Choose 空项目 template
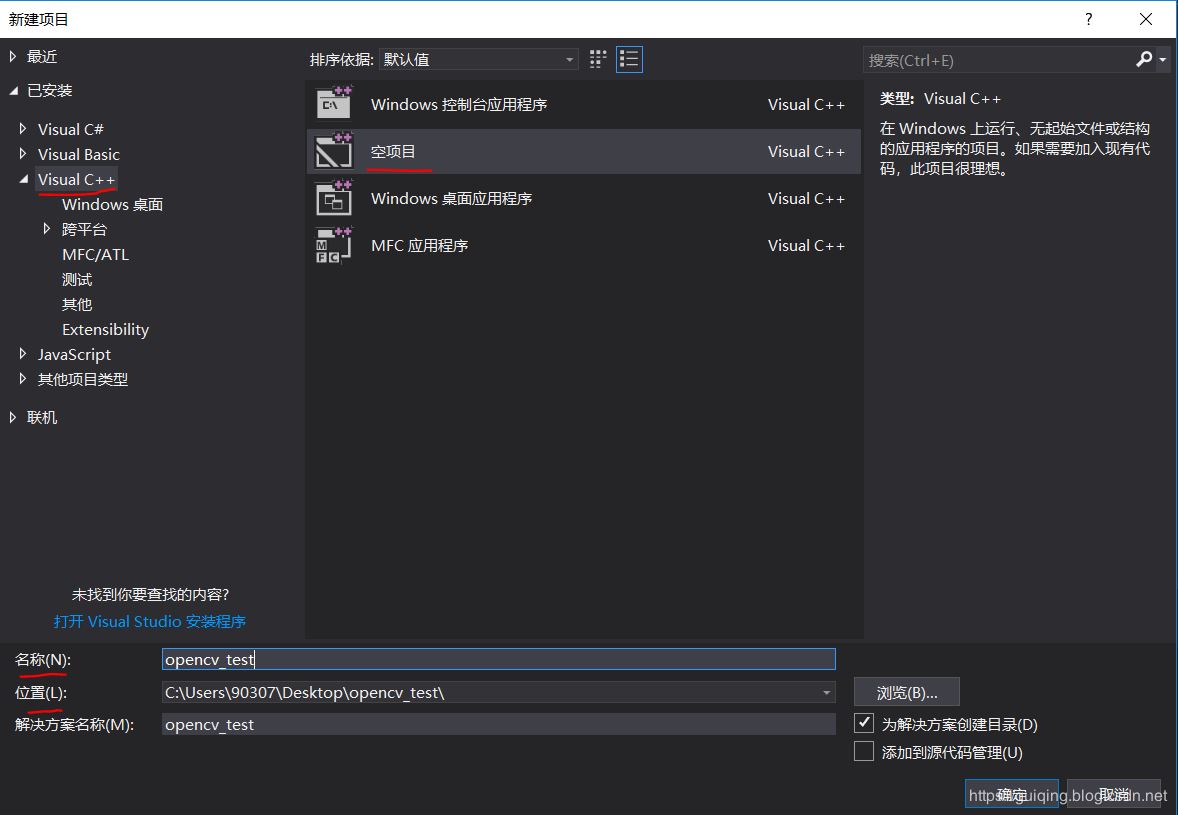This screenshot has width=1178, height=815. pyautogui.click(x=584, y=151)
